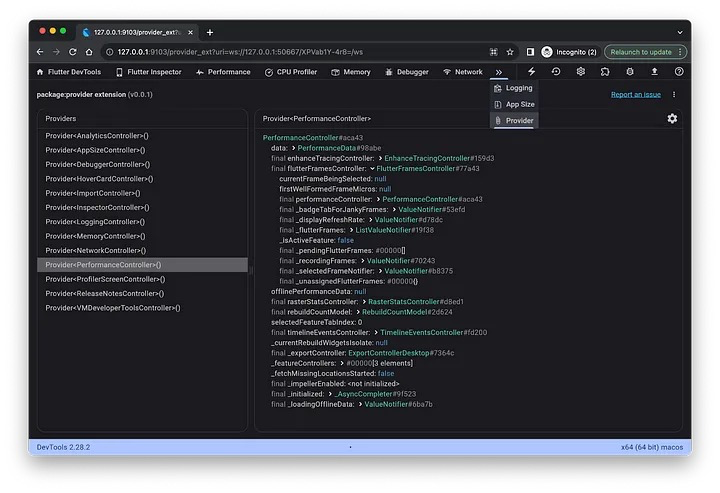Expand the _flutterFrames ListValueNotifier node
The width and height of the screenshot is (720, 493).
click(351, 230)
